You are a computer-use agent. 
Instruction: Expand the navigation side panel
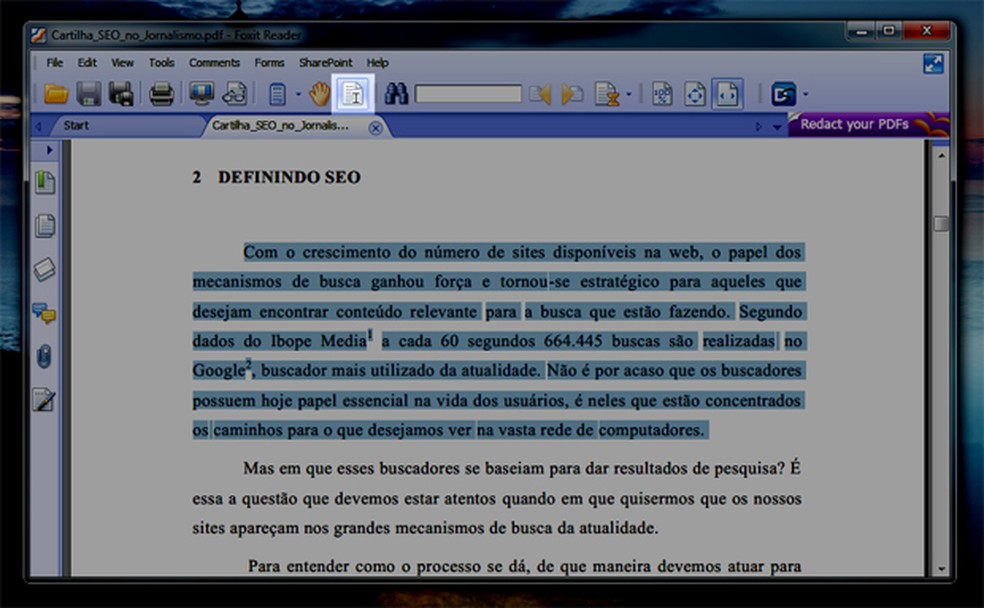click(x=49, y=150)
